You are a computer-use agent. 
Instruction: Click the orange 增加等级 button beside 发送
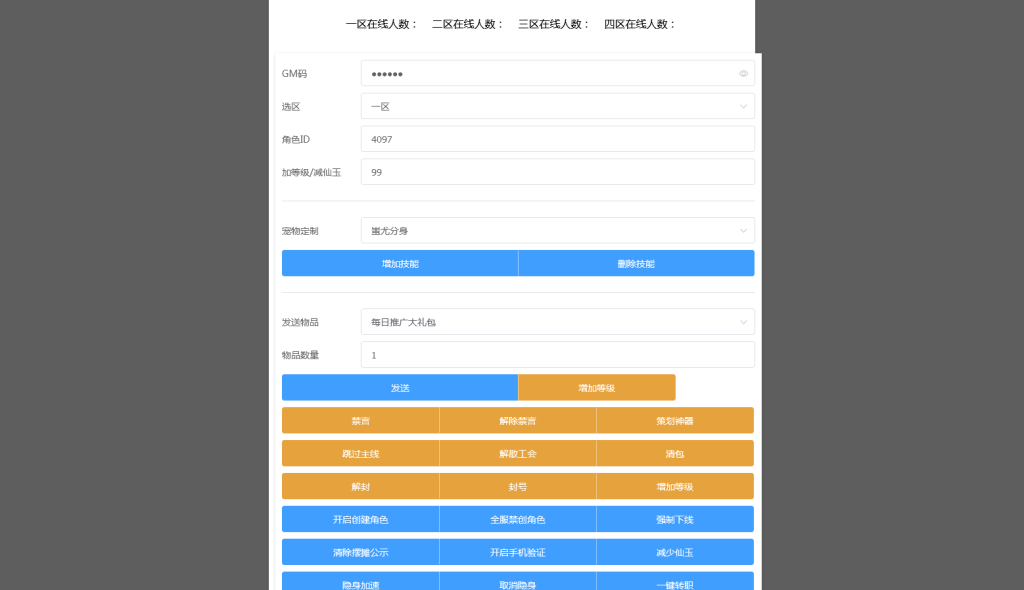click(596, 387)
